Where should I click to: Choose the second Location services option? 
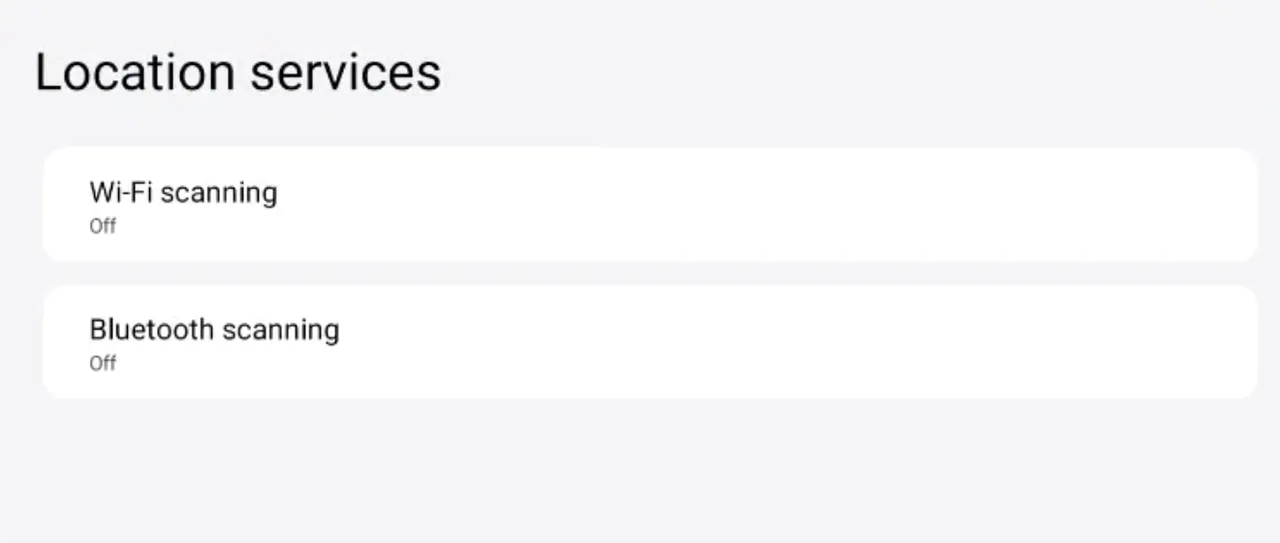pos(648,342)
